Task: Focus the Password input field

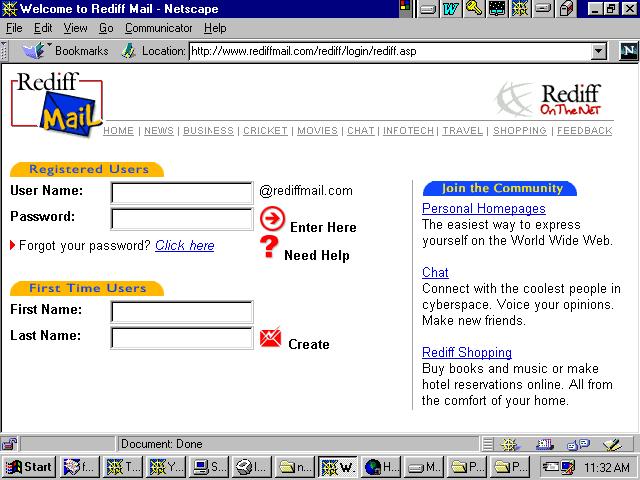Action: (x=182, y=219)
